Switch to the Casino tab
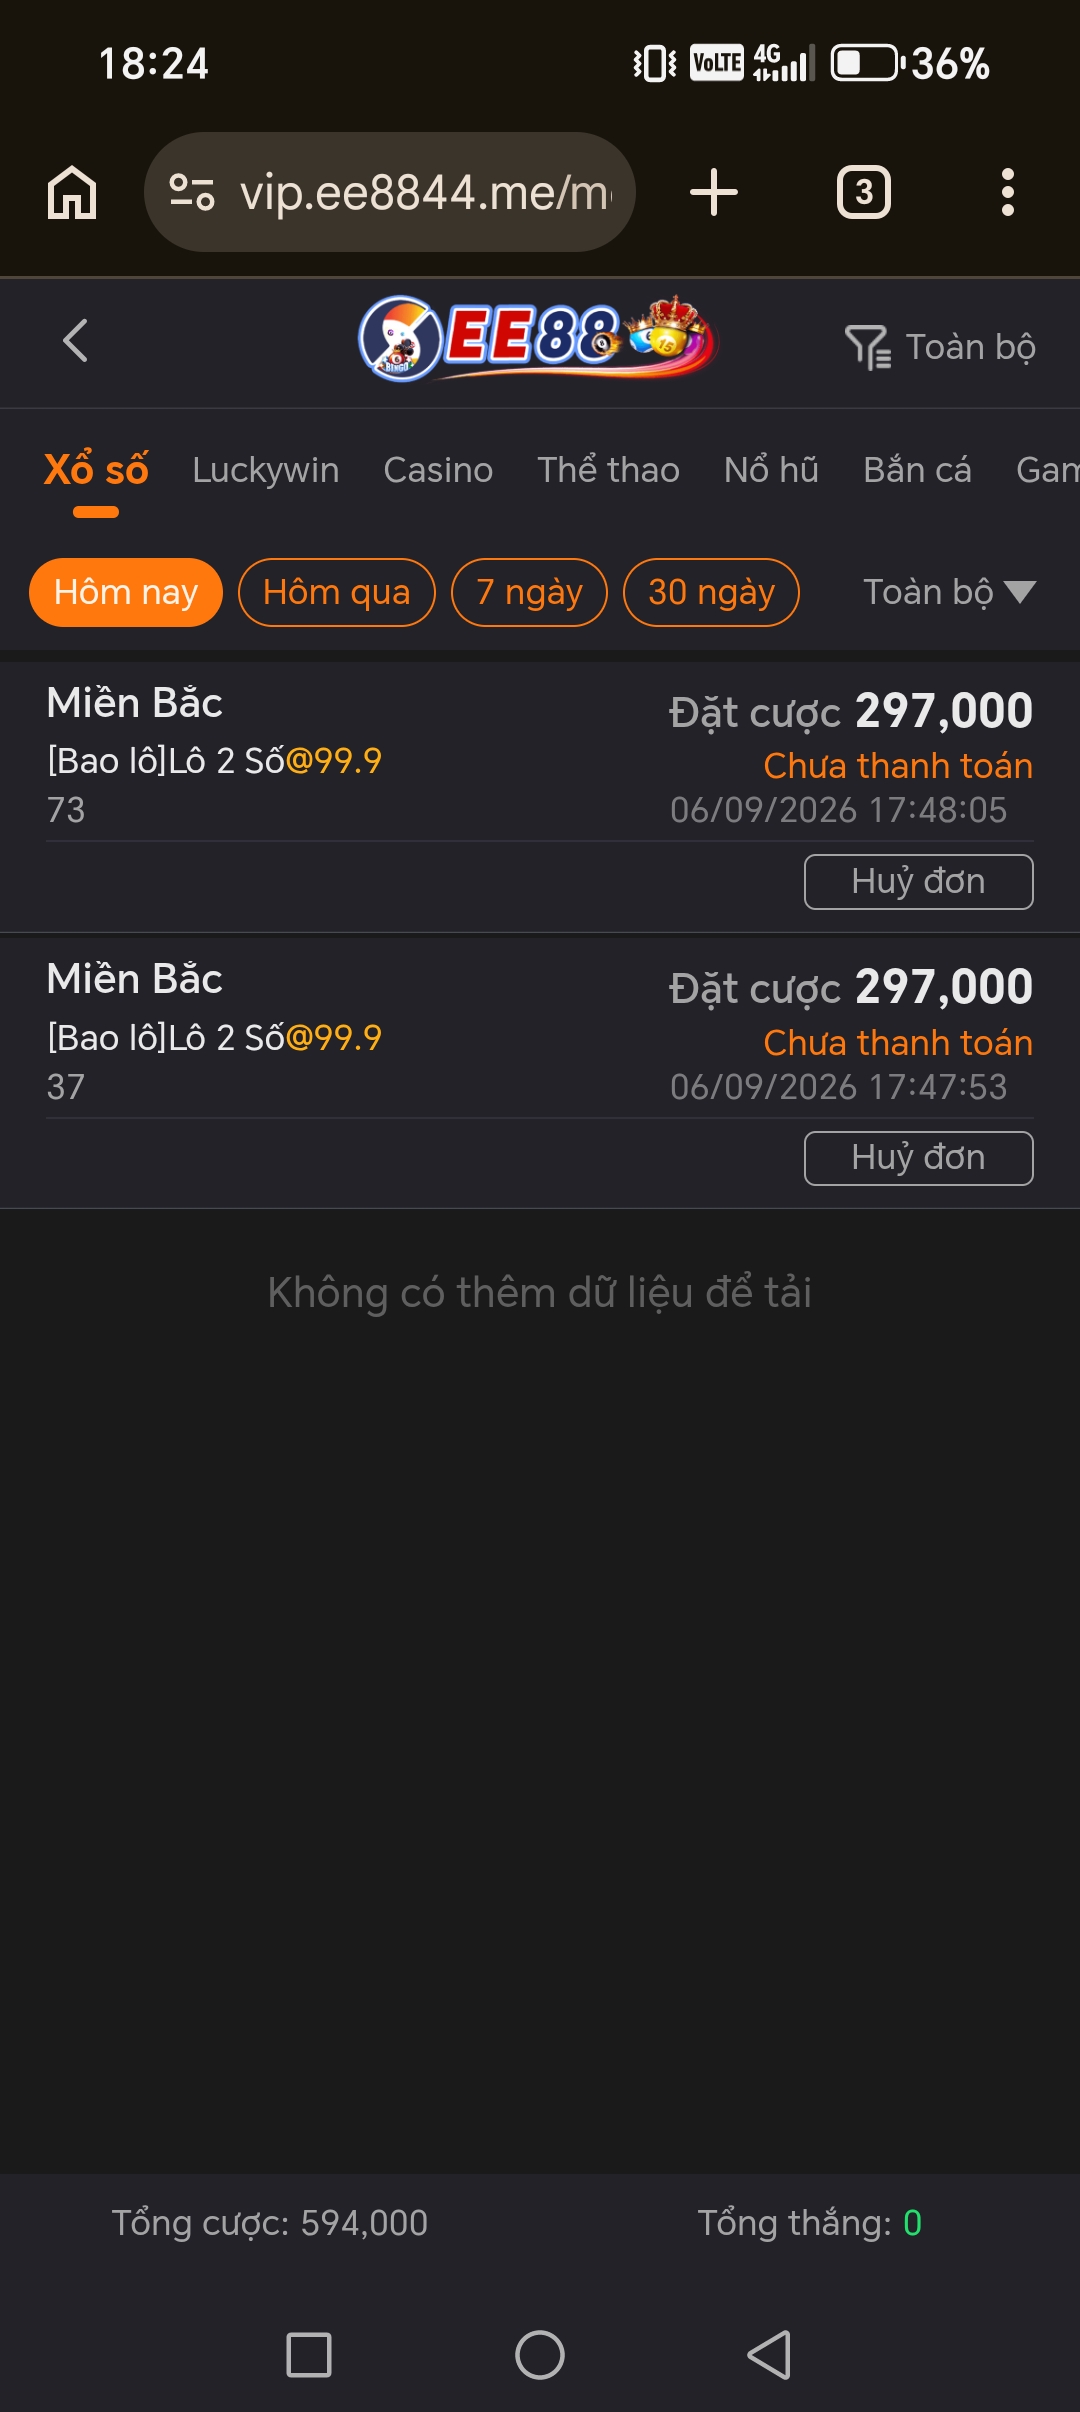The width and height of the screenshot is (1080, 2412). [x=438, y=470]
